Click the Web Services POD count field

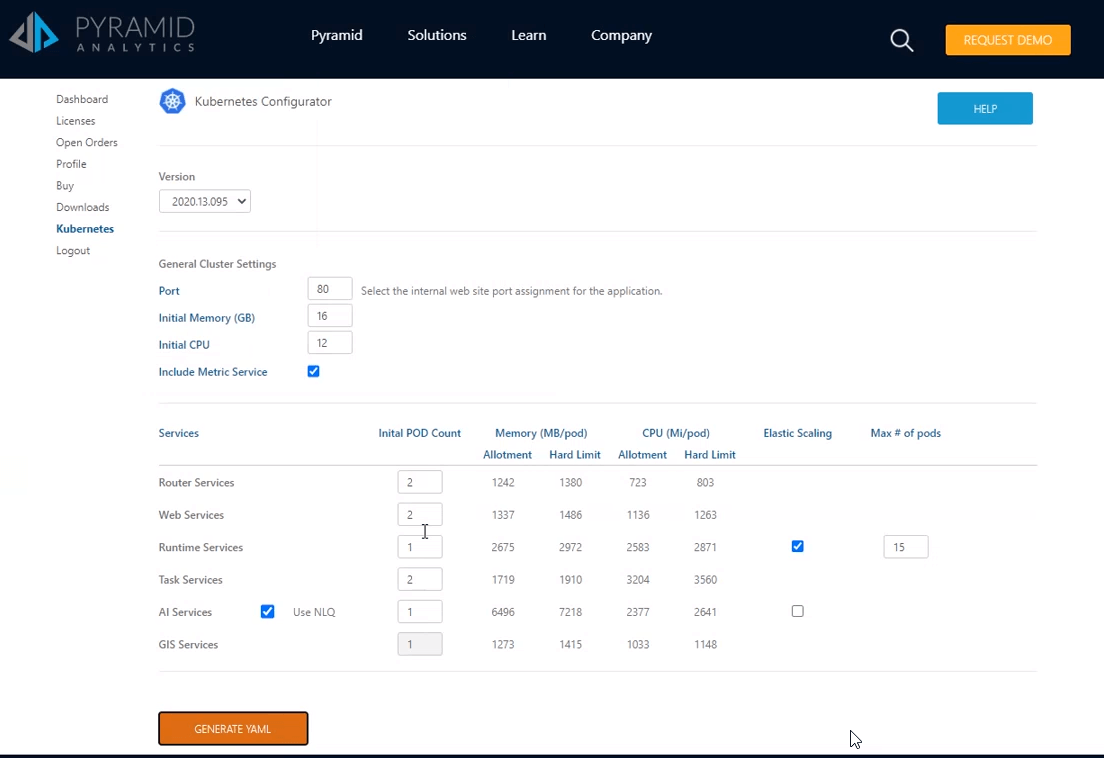pos(420,514)
